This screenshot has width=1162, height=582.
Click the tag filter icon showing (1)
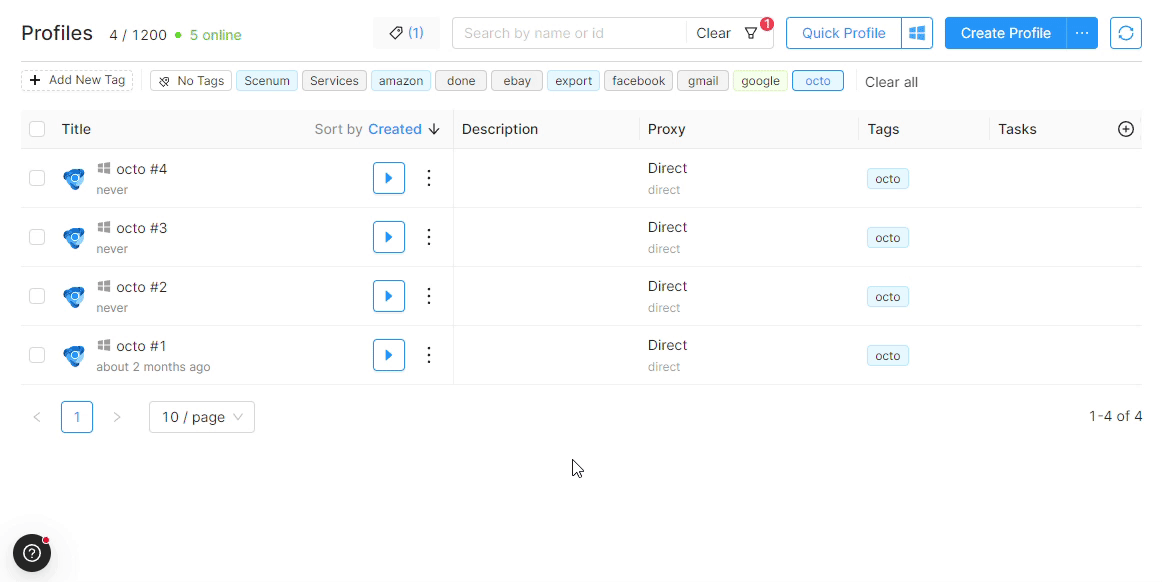406,33
